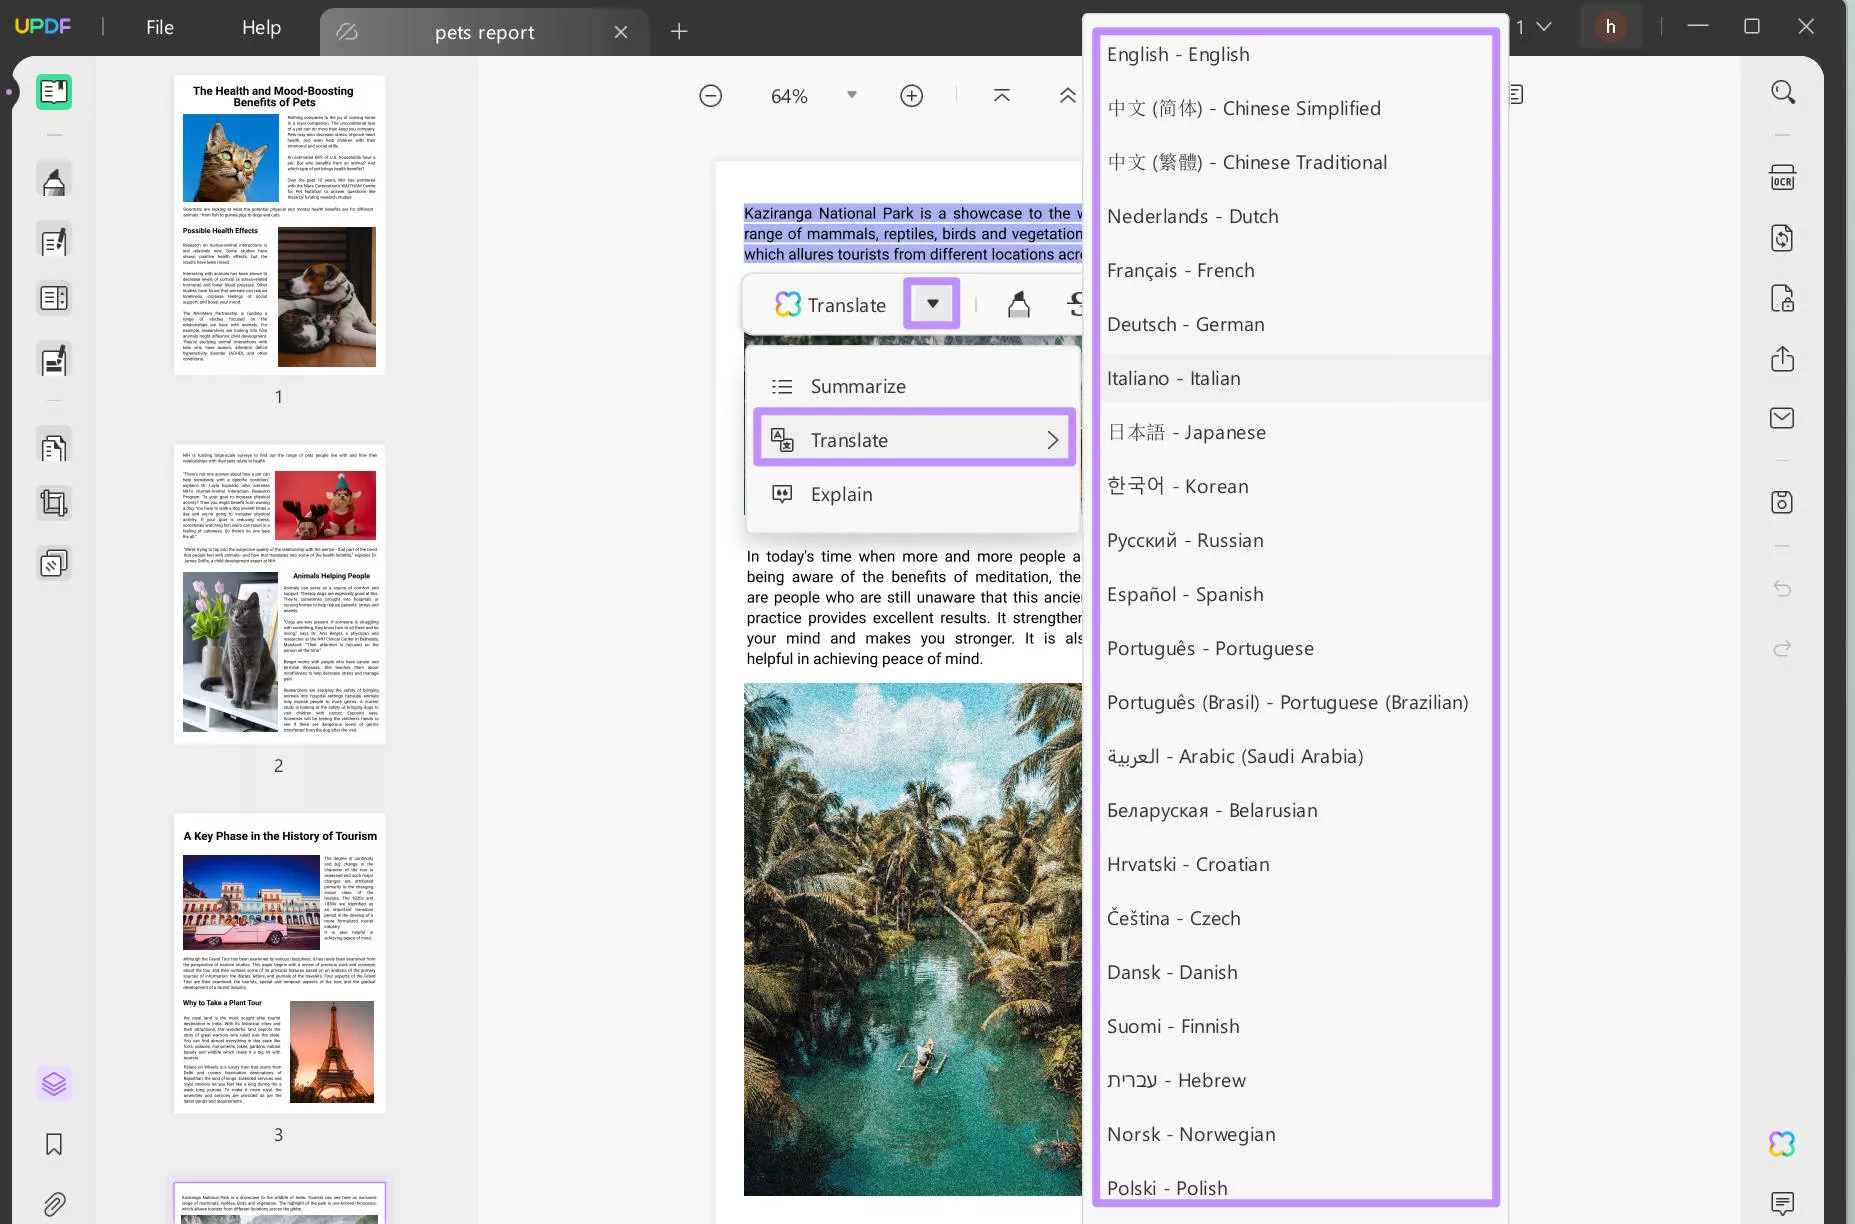Viewport: 1855px width, 1224px height.
Task: Zoom in with the plus icon
Action: click(911, 96)
